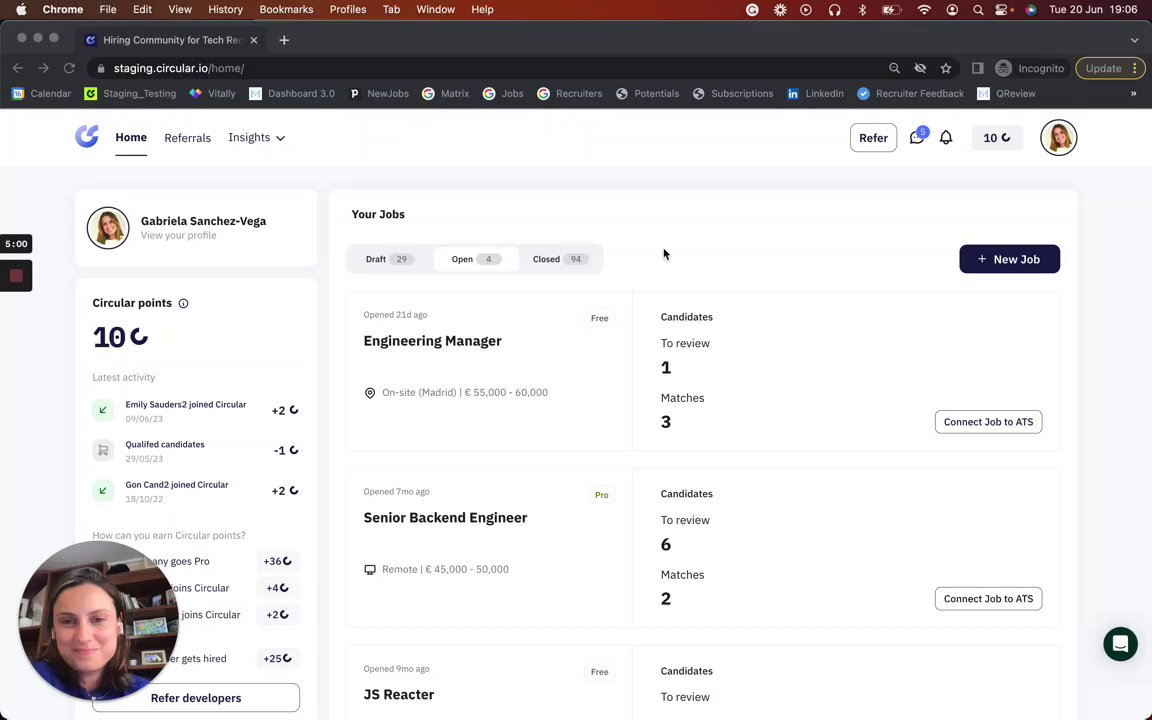Create a New Job
Image resolution: width=1152 pixels, height=720 pixels.
pos(1009,259)
